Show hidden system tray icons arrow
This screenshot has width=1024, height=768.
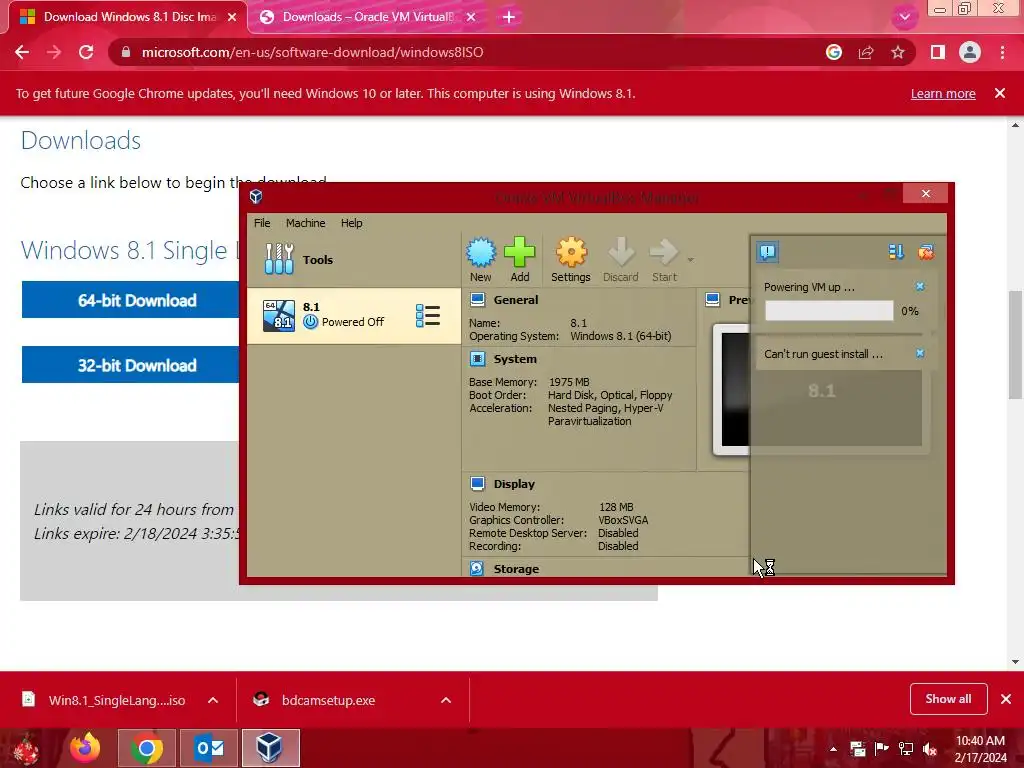(x=833, y=749)
